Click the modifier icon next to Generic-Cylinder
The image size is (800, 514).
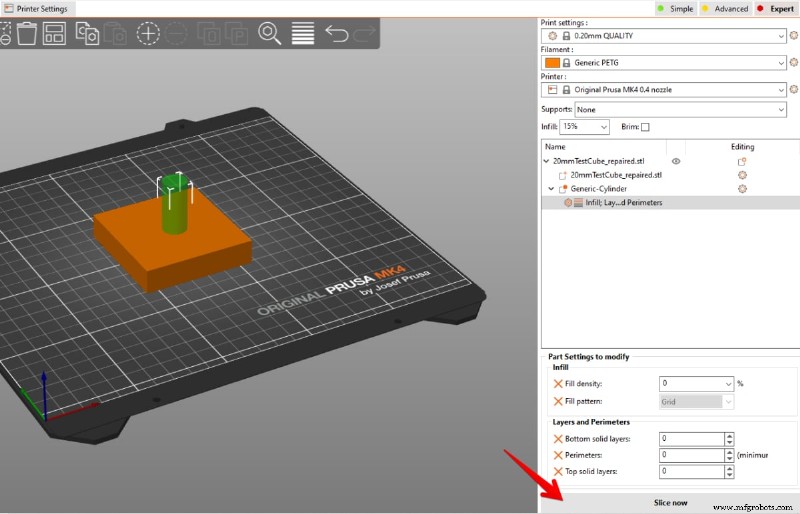point(563,189)
